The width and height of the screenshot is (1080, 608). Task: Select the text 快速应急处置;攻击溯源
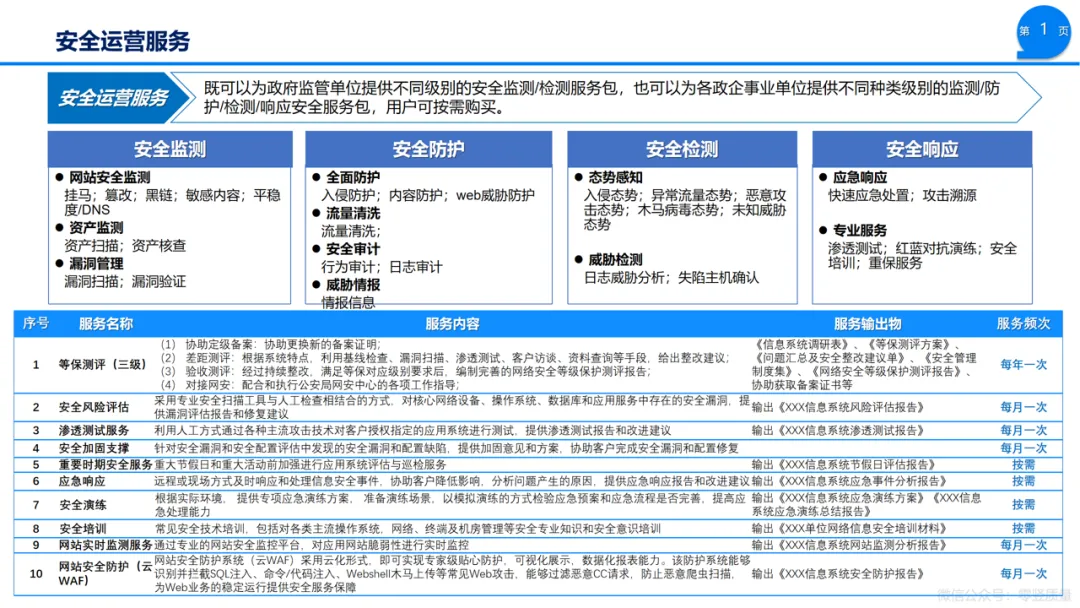902,196
